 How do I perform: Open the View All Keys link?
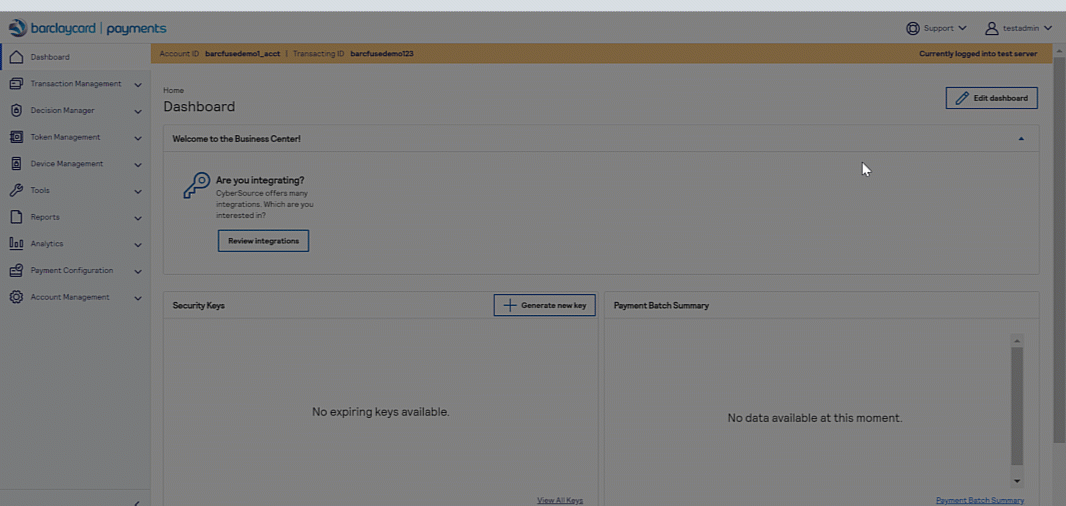[559, 500]
